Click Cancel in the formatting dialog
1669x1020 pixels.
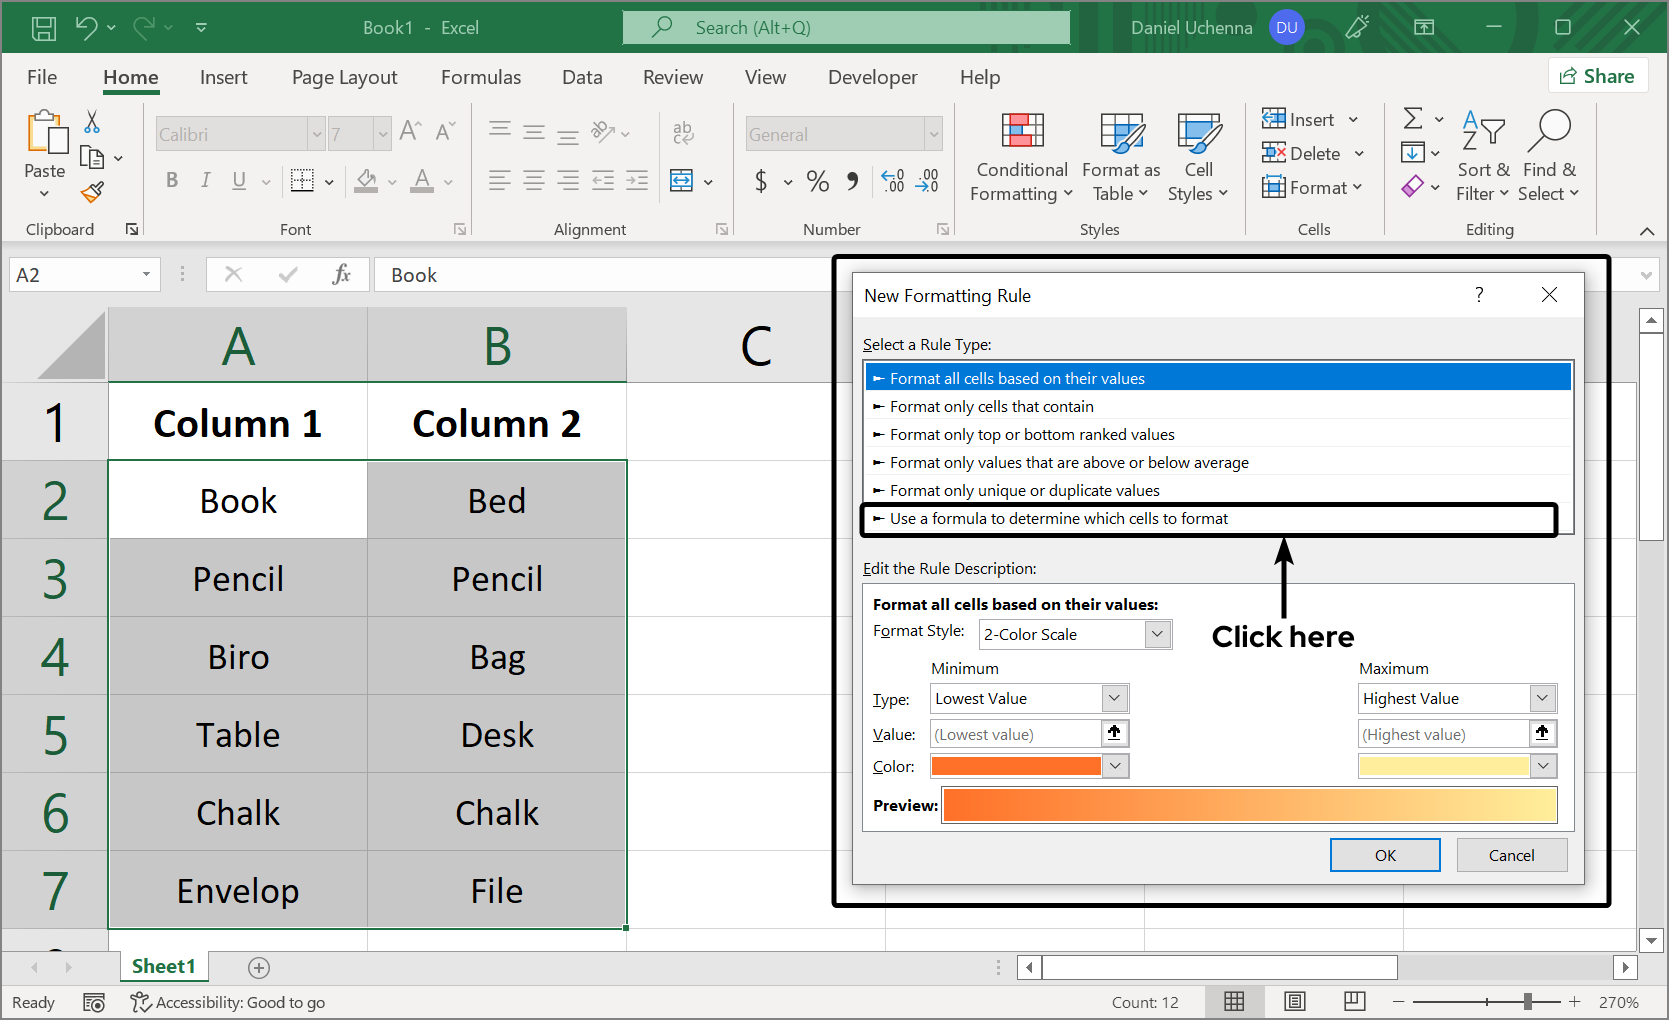1511,855
